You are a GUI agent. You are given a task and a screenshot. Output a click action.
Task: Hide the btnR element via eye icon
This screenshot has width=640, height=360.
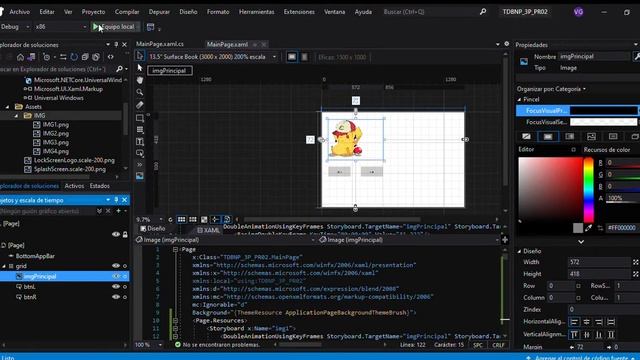[116, 297]
